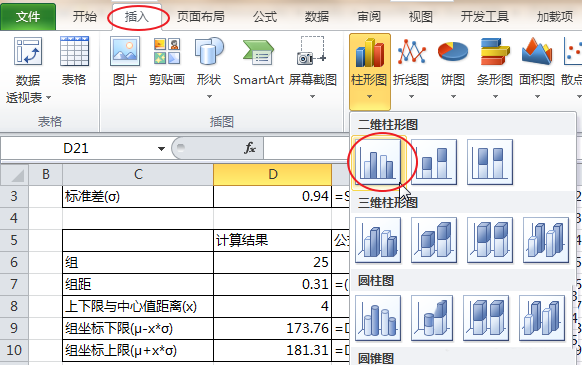582x365 pixels.
Task: Choose the 3D stacked column chart
Action: [434, 240]
